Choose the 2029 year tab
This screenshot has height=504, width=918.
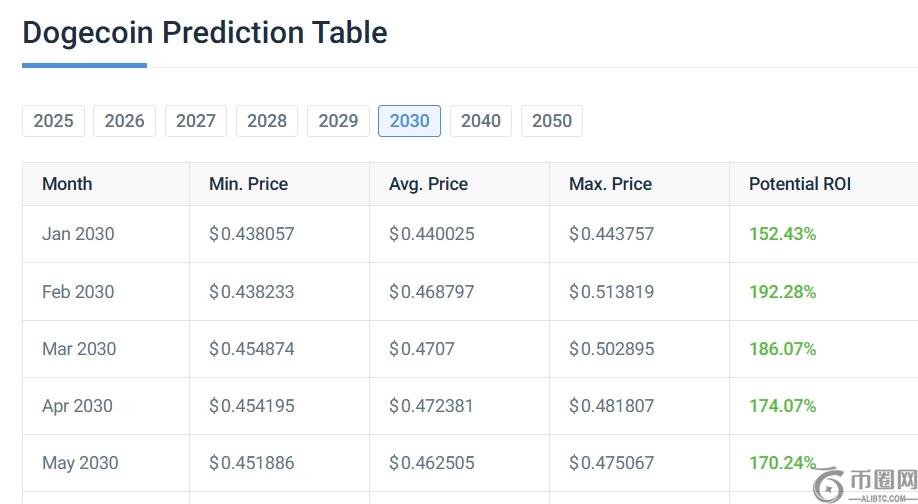click(x=338, y=121)
